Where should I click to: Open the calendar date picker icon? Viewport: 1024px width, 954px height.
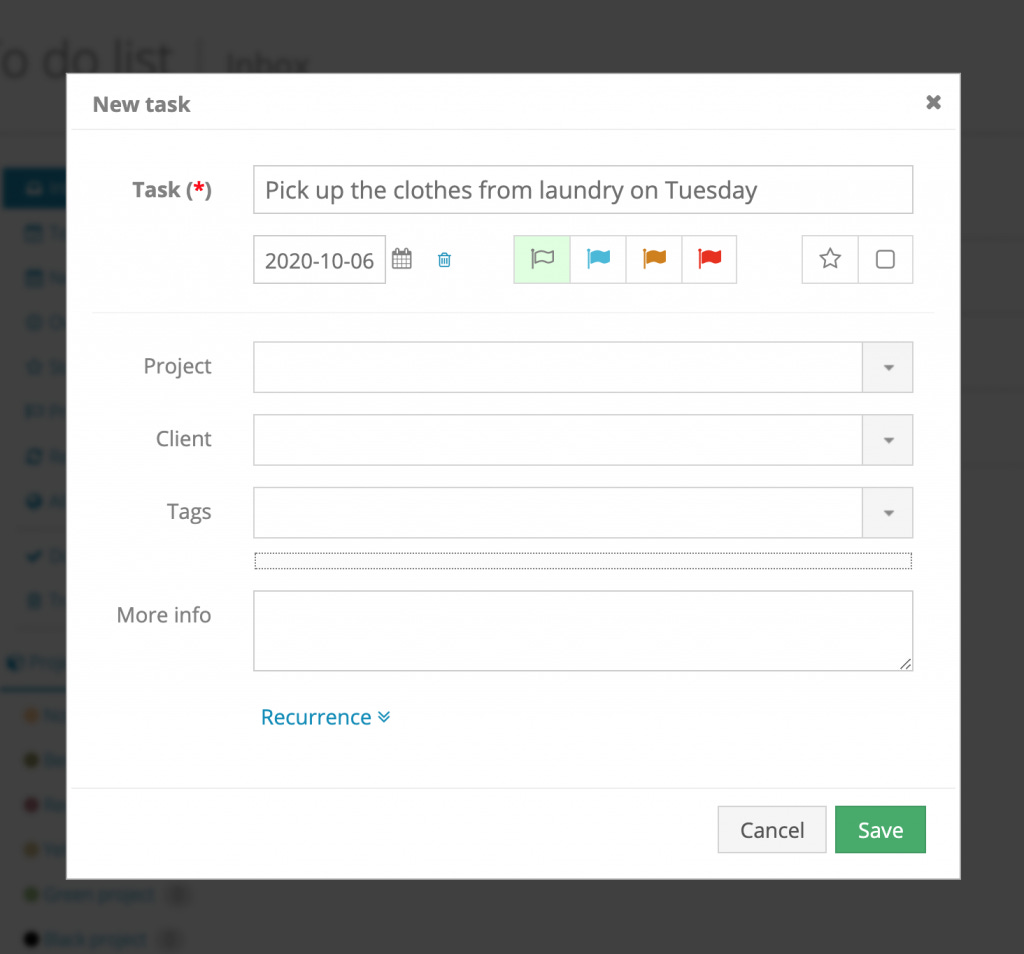402,259
